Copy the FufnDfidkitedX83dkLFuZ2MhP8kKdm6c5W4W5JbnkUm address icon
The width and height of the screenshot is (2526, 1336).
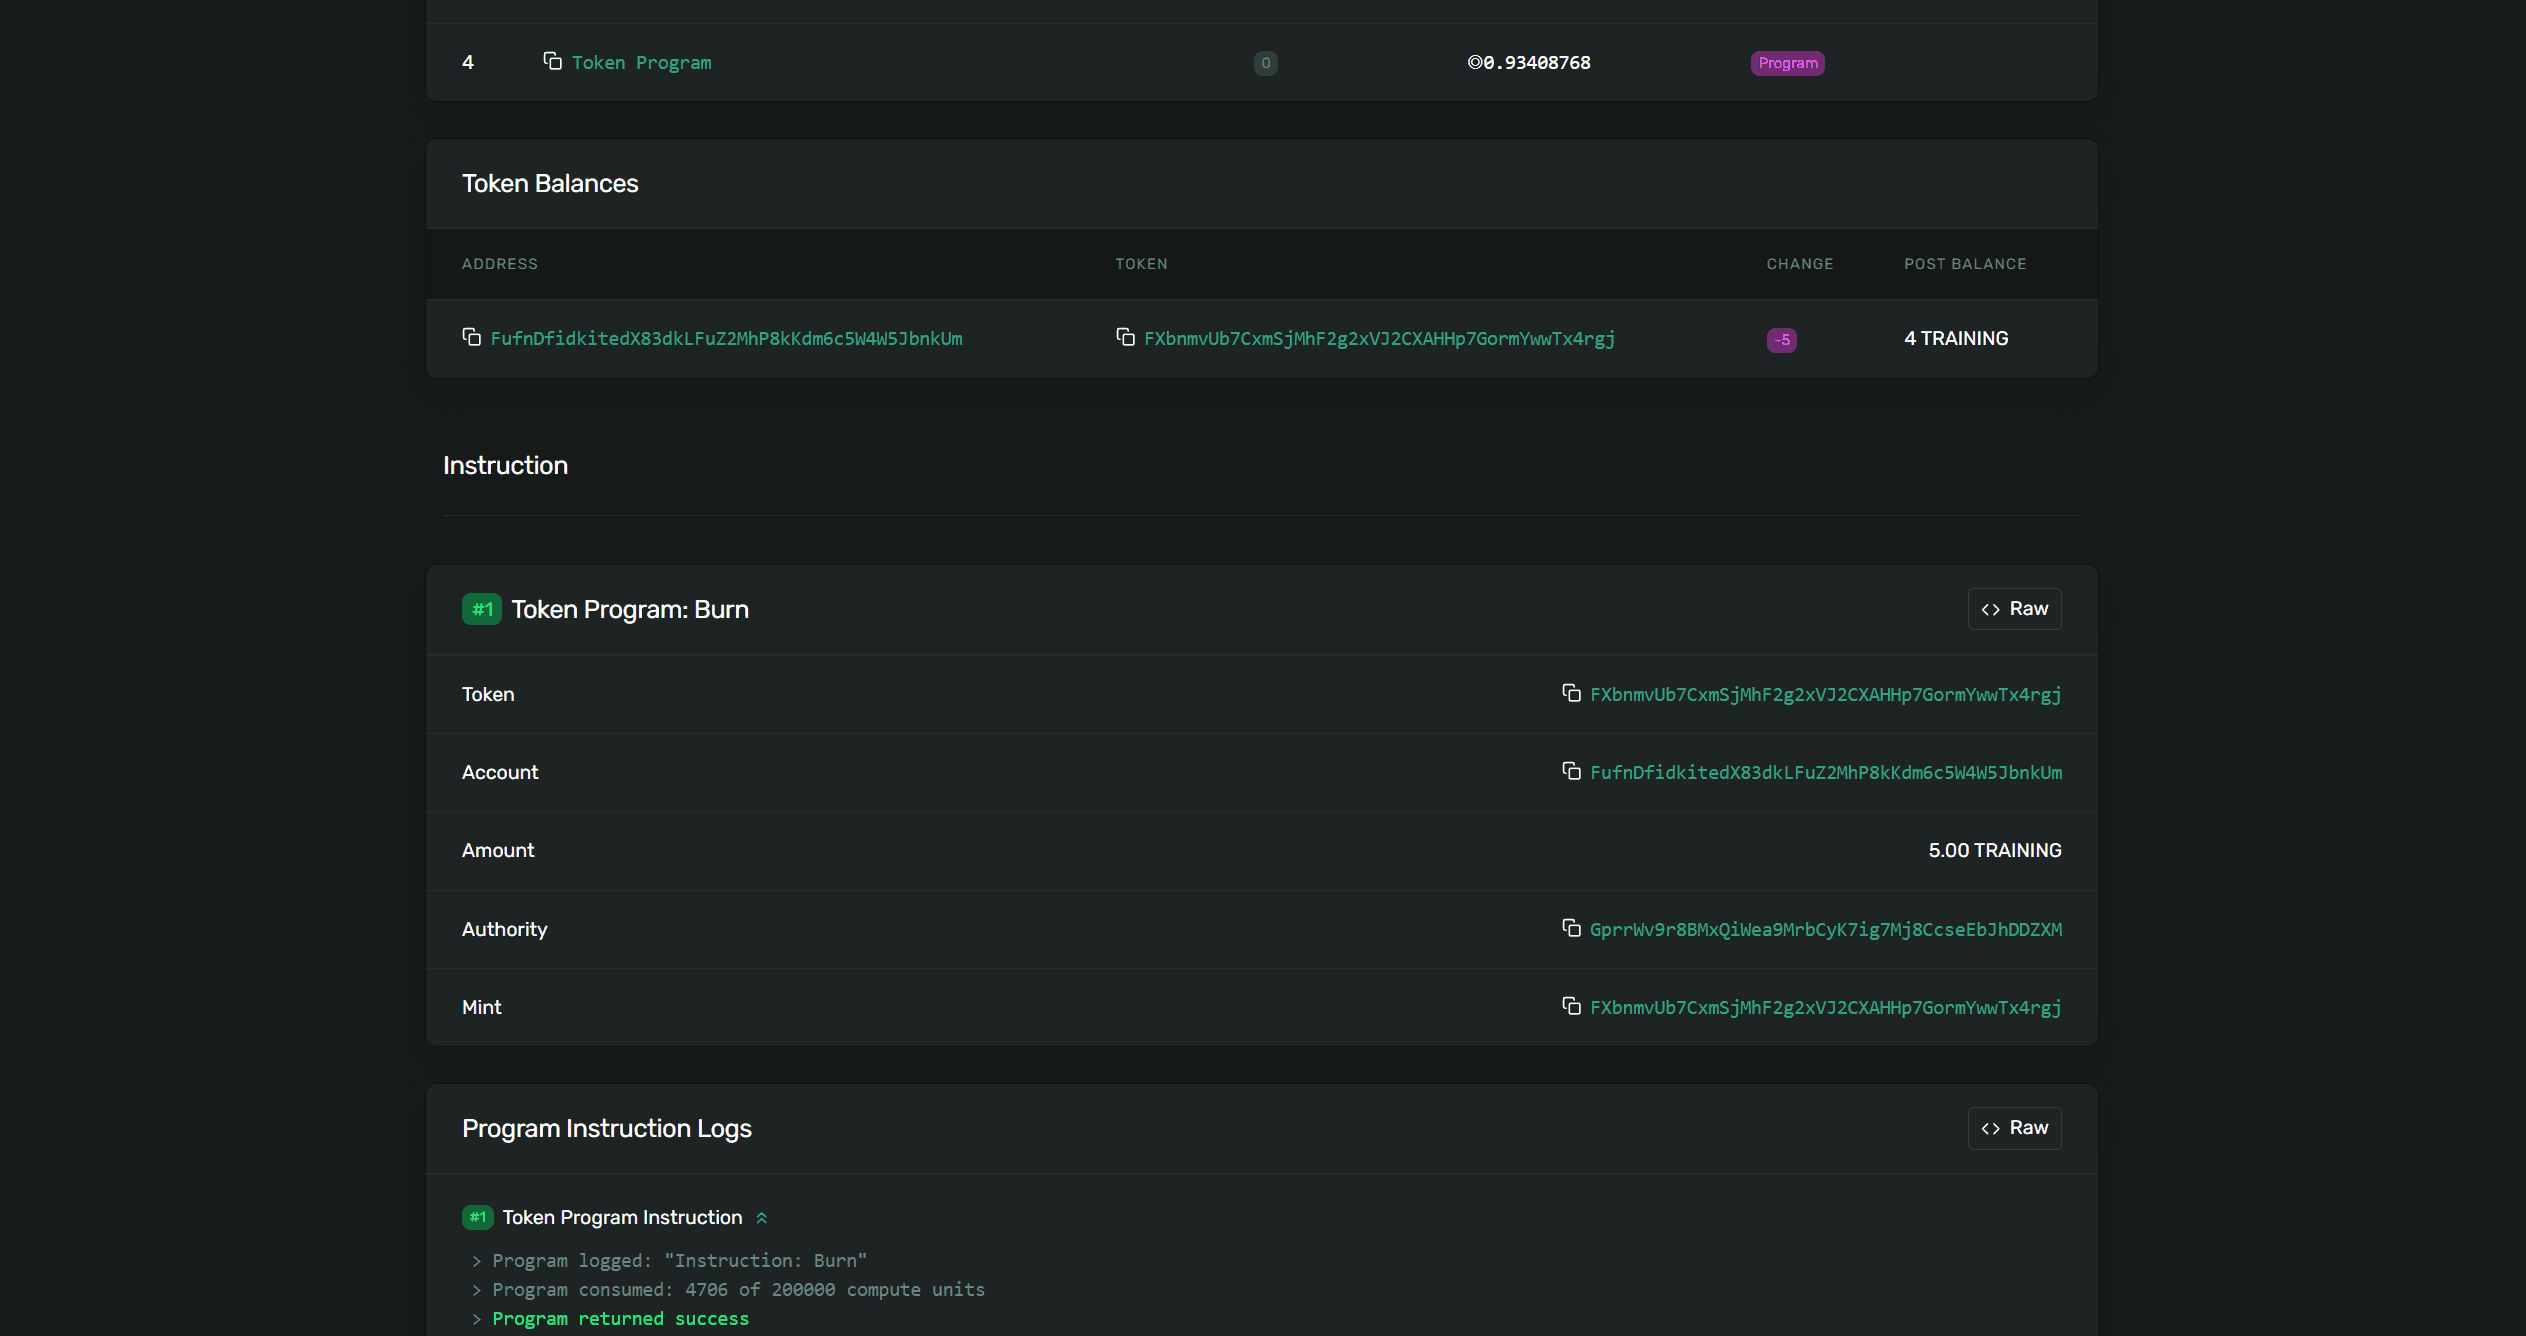[x=473, y=337]
